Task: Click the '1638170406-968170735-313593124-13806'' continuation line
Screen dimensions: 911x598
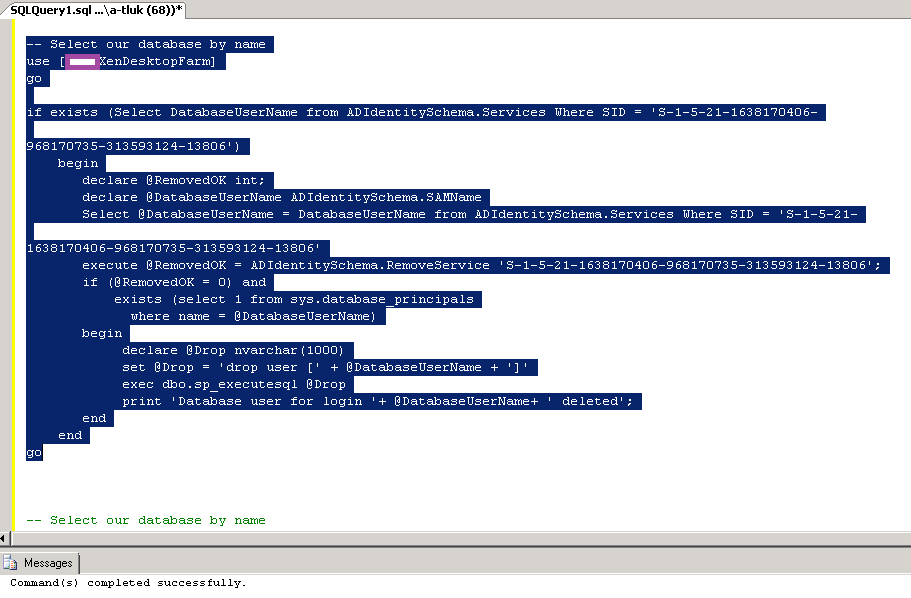Action: point(173,248)
